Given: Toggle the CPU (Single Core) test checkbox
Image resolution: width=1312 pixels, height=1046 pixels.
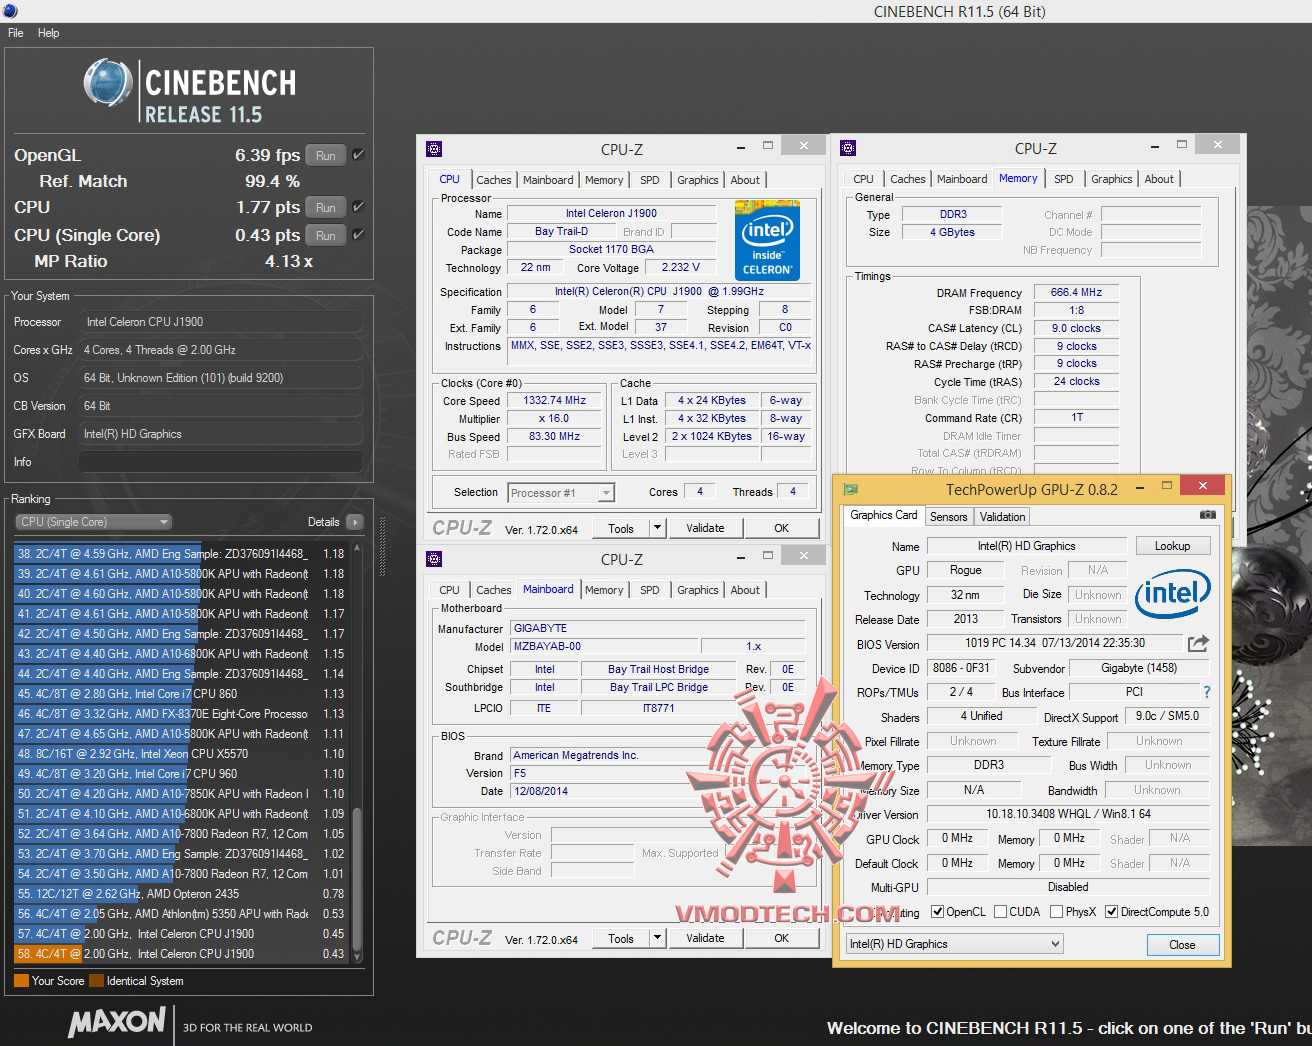Looking at the screenshot, I should tap(358, 235).
